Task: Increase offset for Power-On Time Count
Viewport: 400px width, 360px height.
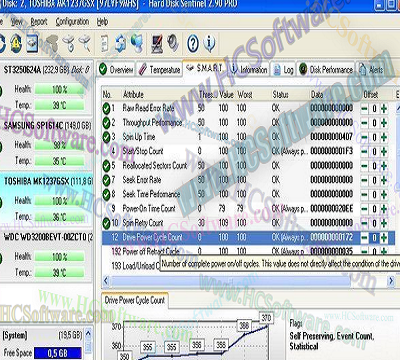Action: pos(384,209)
